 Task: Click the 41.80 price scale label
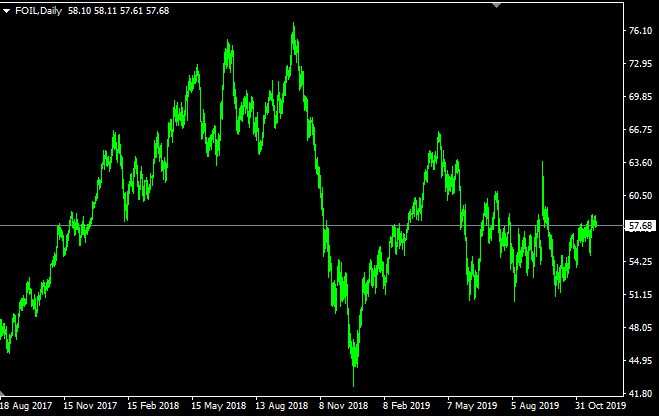[x=641, y=394]
